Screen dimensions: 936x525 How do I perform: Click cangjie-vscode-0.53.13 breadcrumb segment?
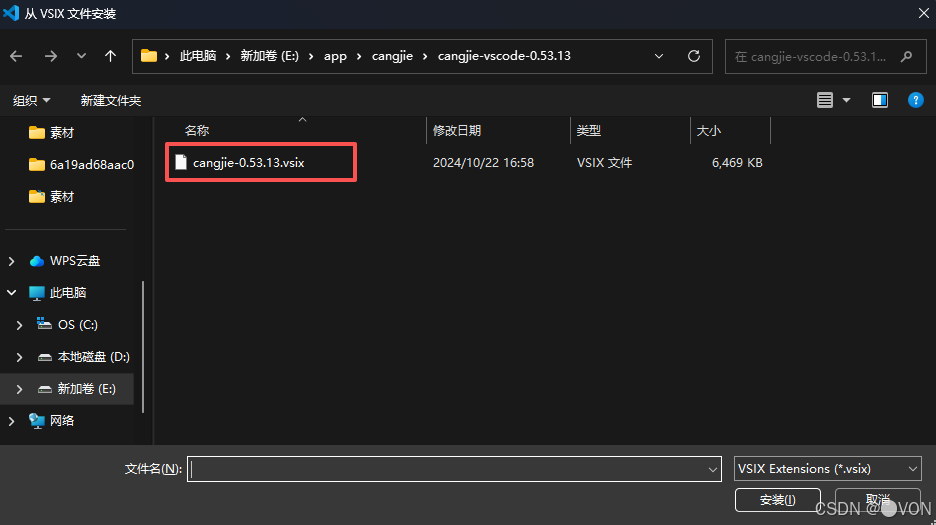click(x=504, y=56)
